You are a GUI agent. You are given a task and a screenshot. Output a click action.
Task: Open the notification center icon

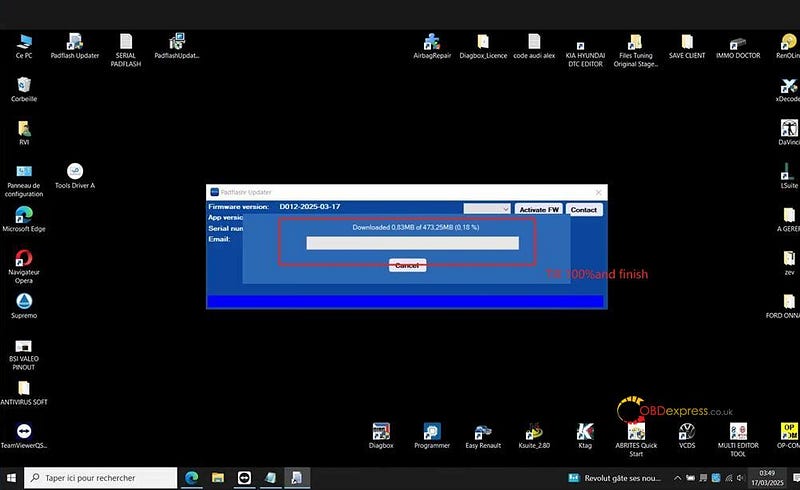click(x=795, y=478)
